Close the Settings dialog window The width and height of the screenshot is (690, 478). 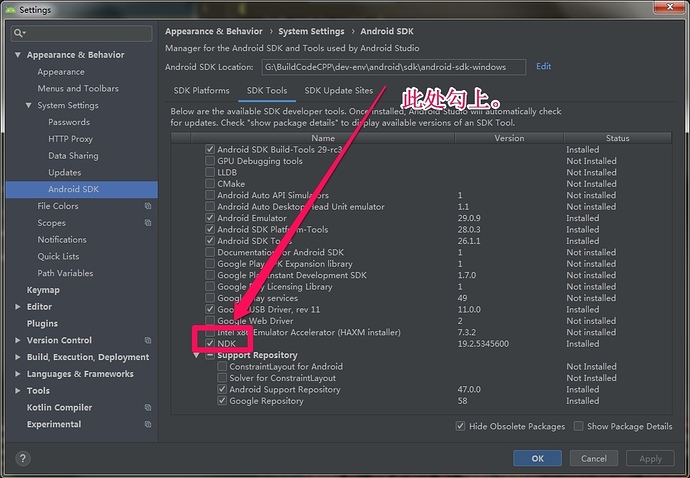click(x=669, y=6)
